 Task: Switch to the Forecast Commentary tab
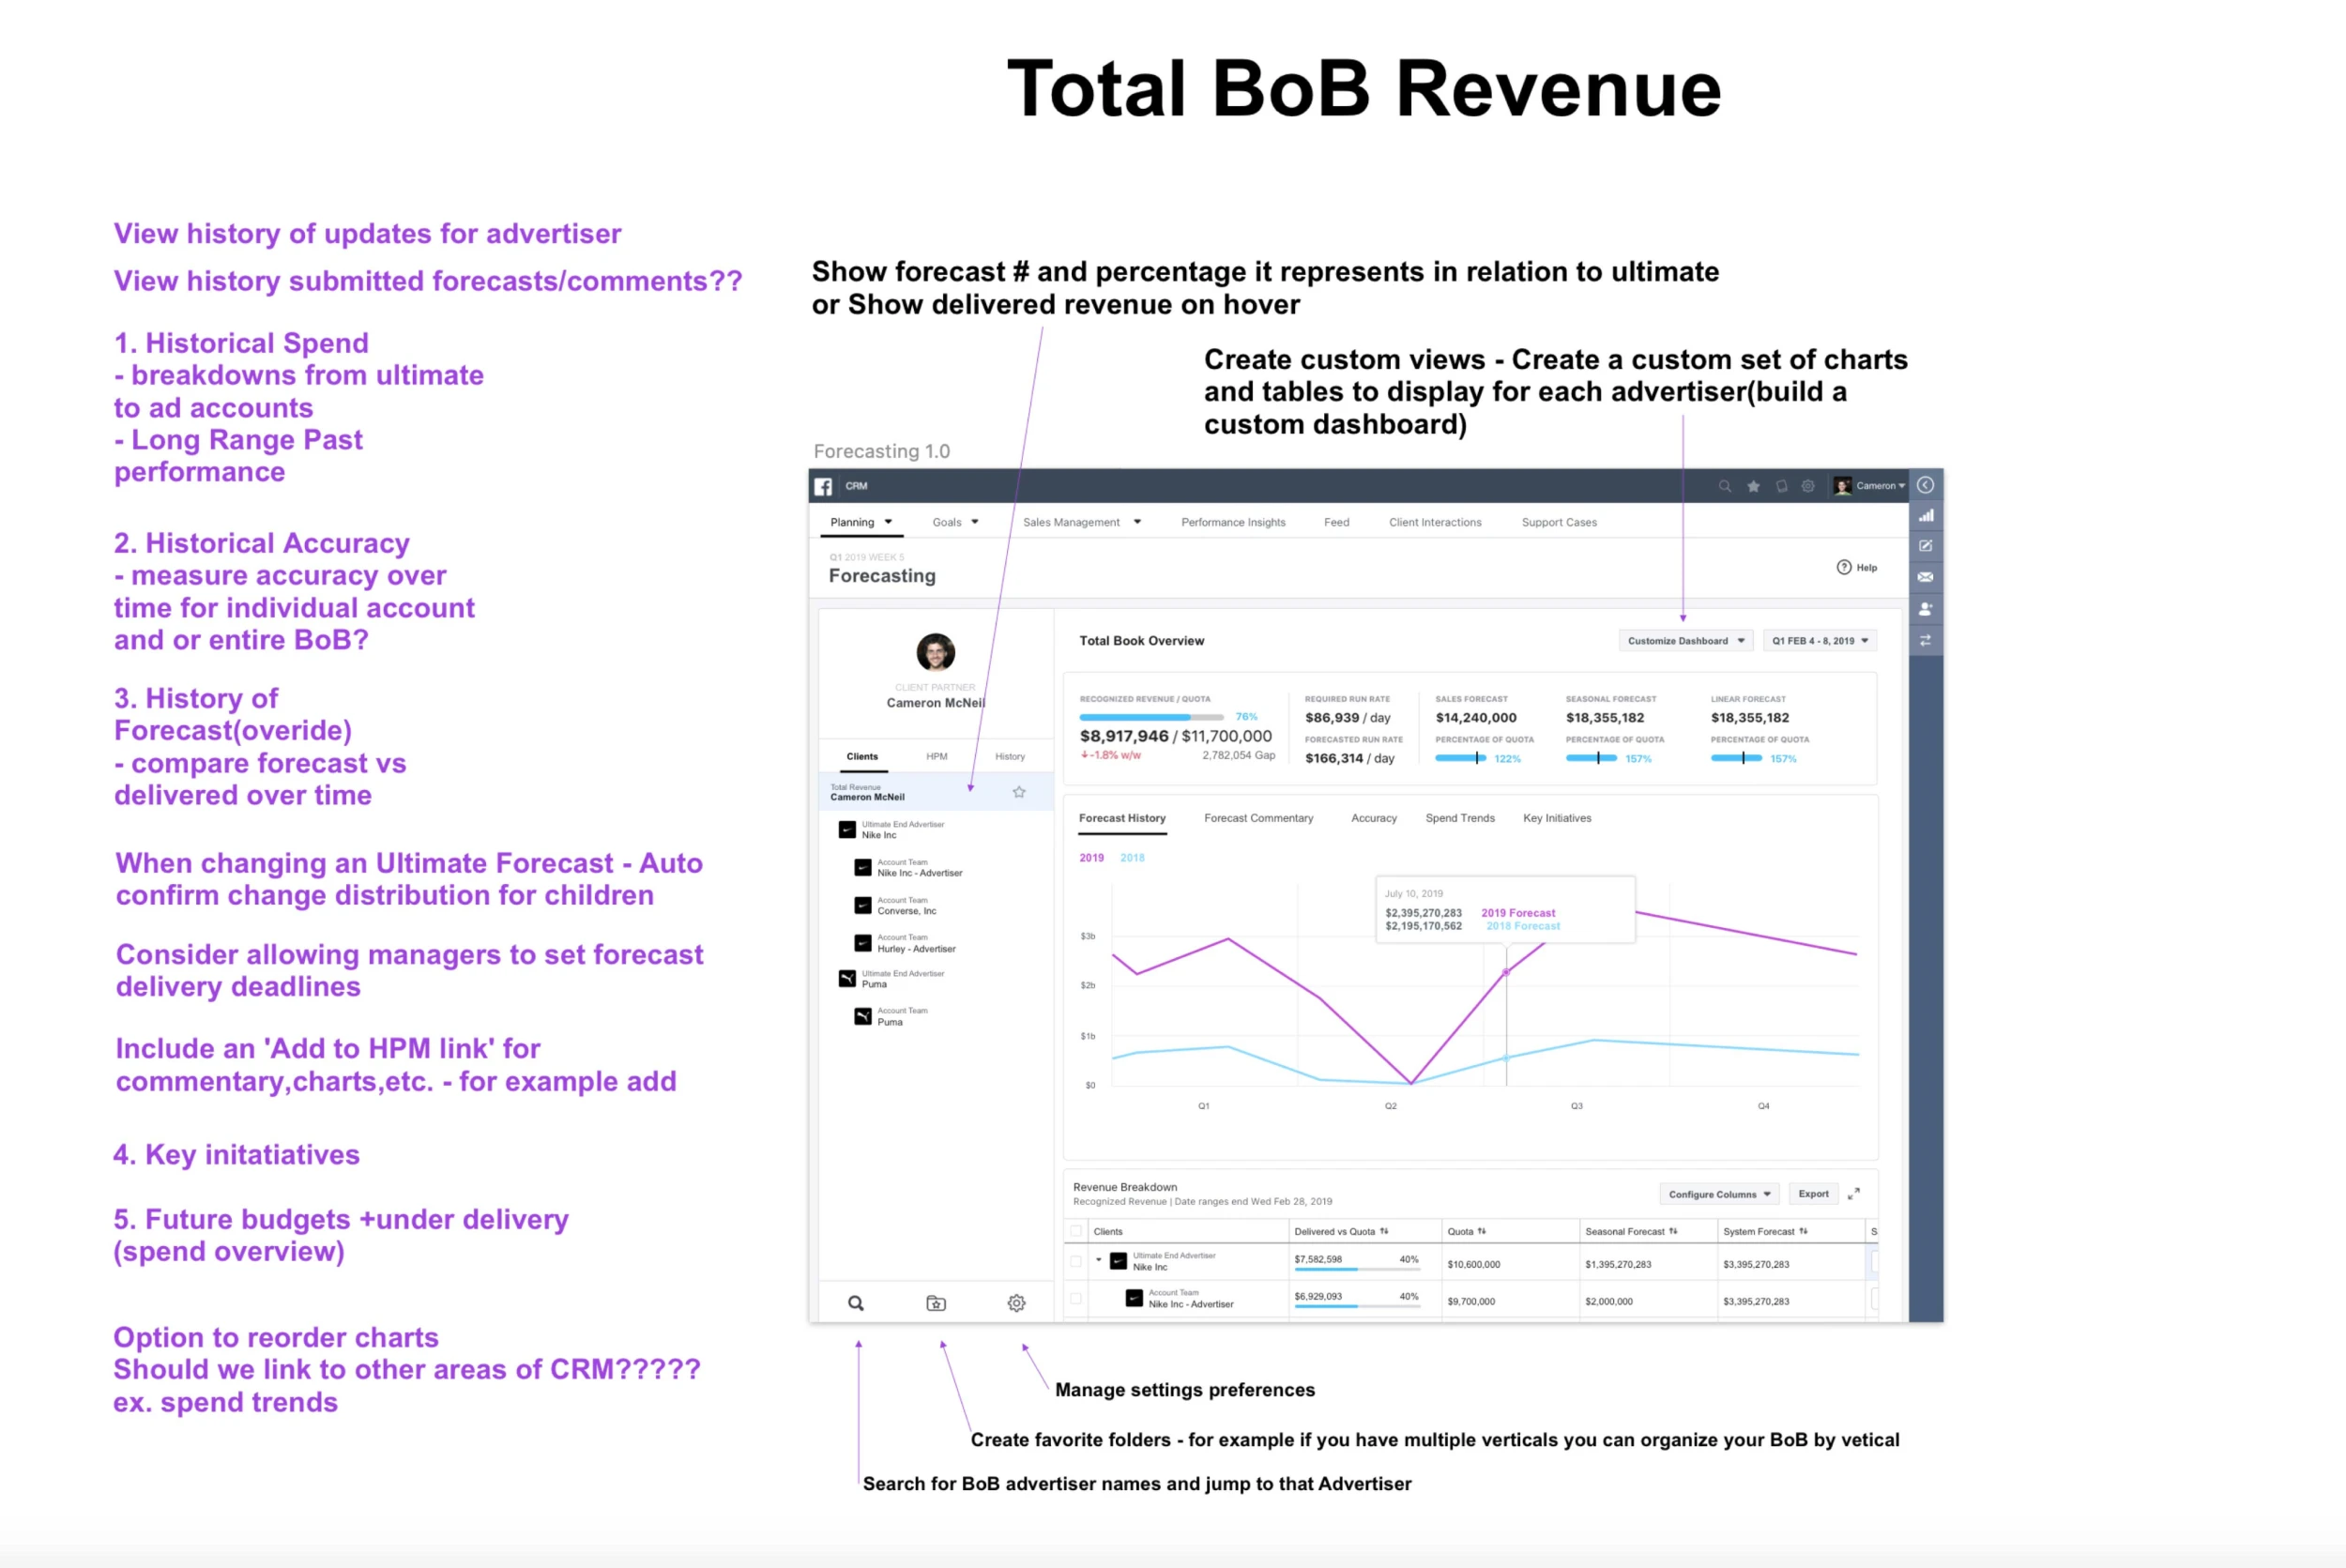1258,818
